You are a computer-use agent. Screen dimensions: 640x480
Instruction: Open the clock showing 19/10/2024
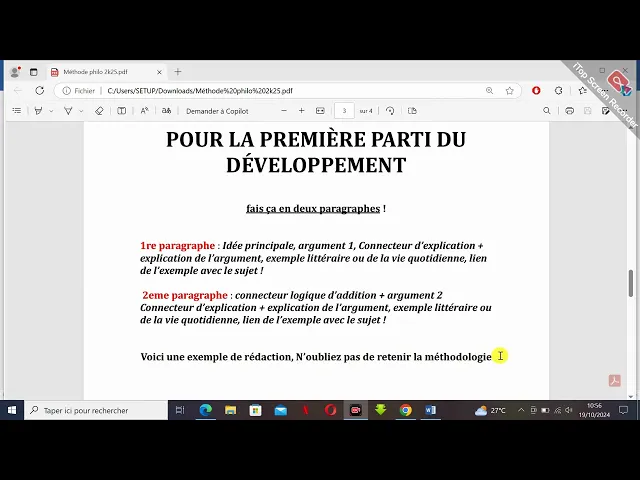[x=594, y=410]
